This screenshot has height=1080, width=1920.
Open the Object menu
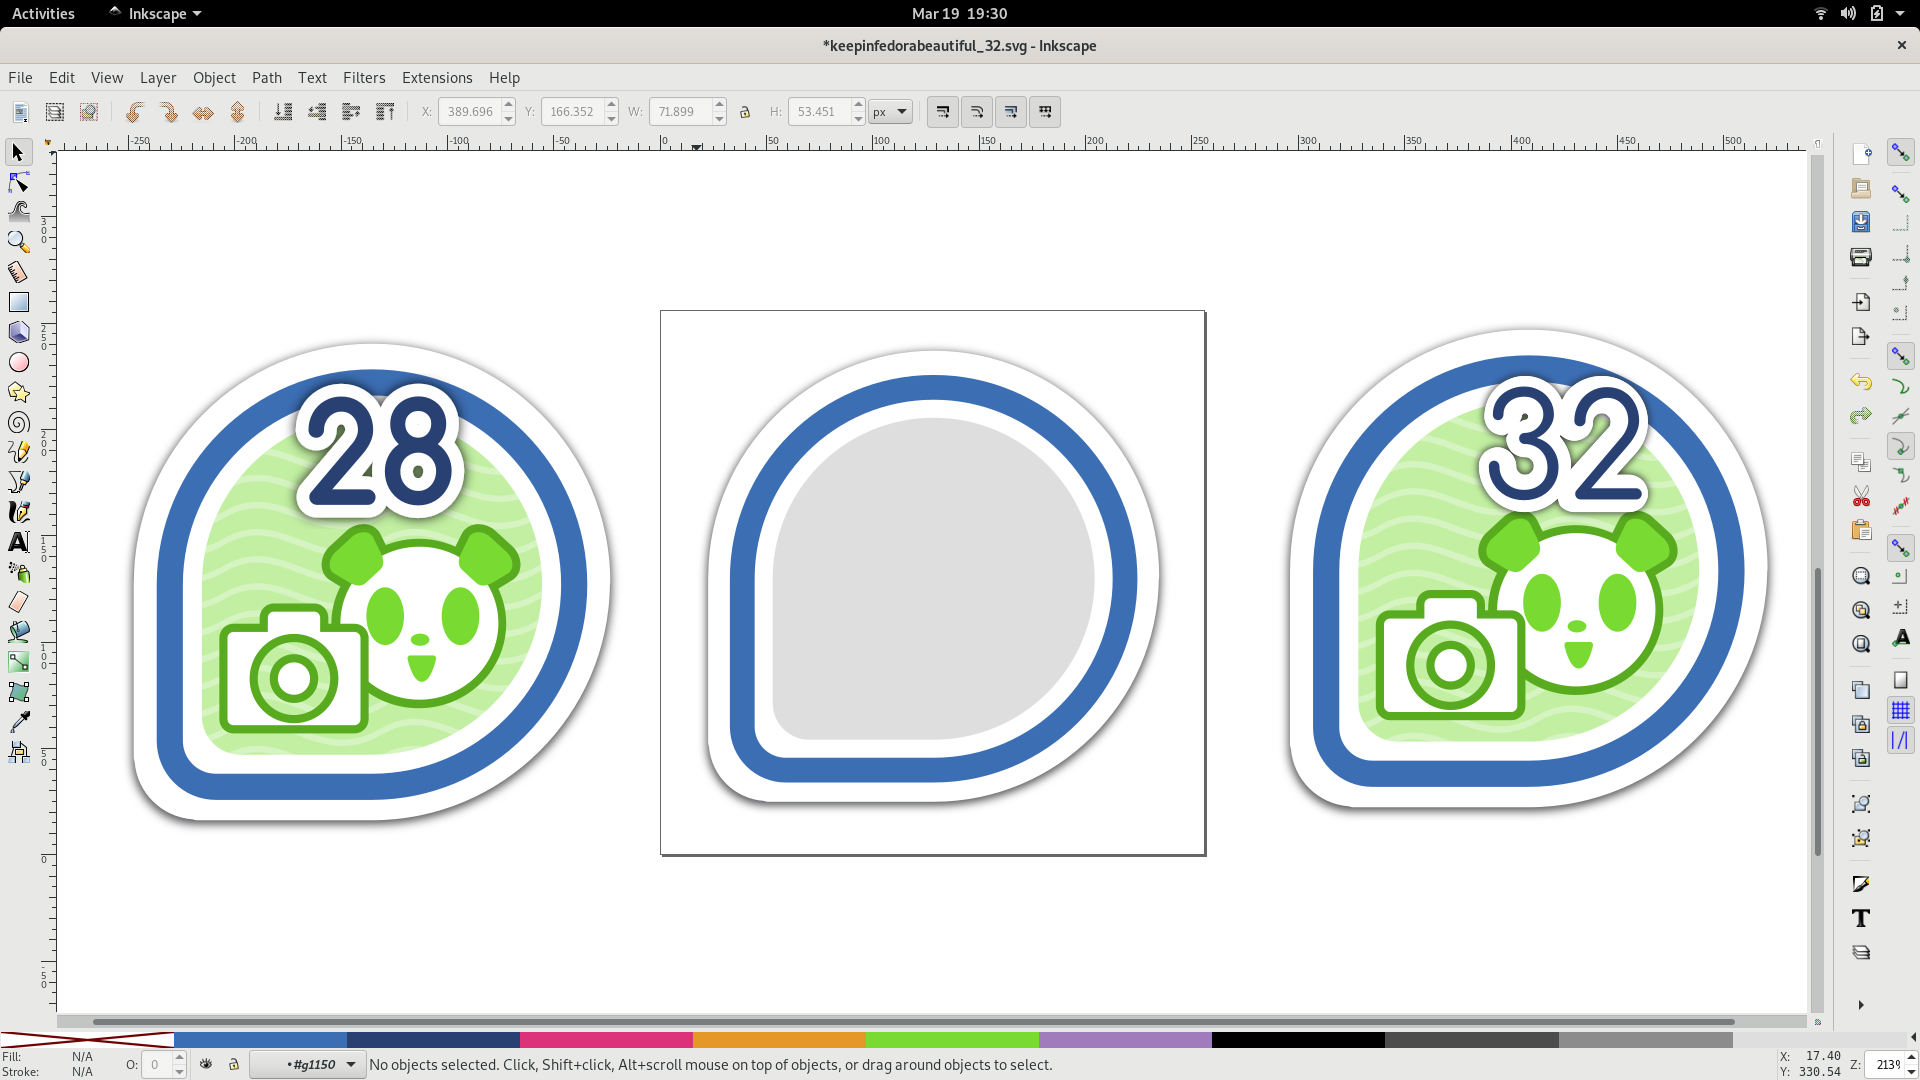[x=214, y=77]
